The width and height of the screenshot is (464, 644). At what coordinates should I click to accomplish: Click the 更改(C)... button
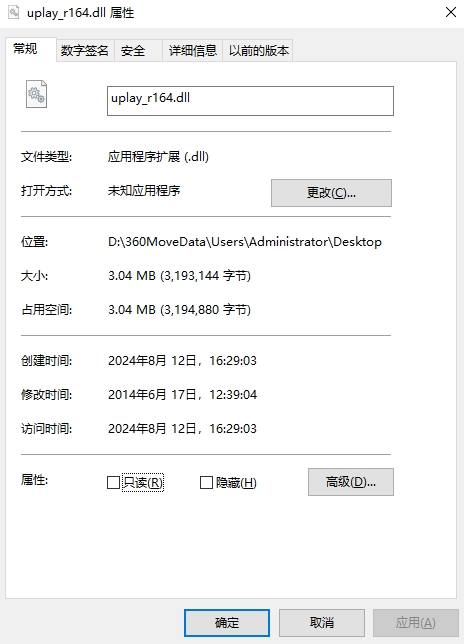331,193
